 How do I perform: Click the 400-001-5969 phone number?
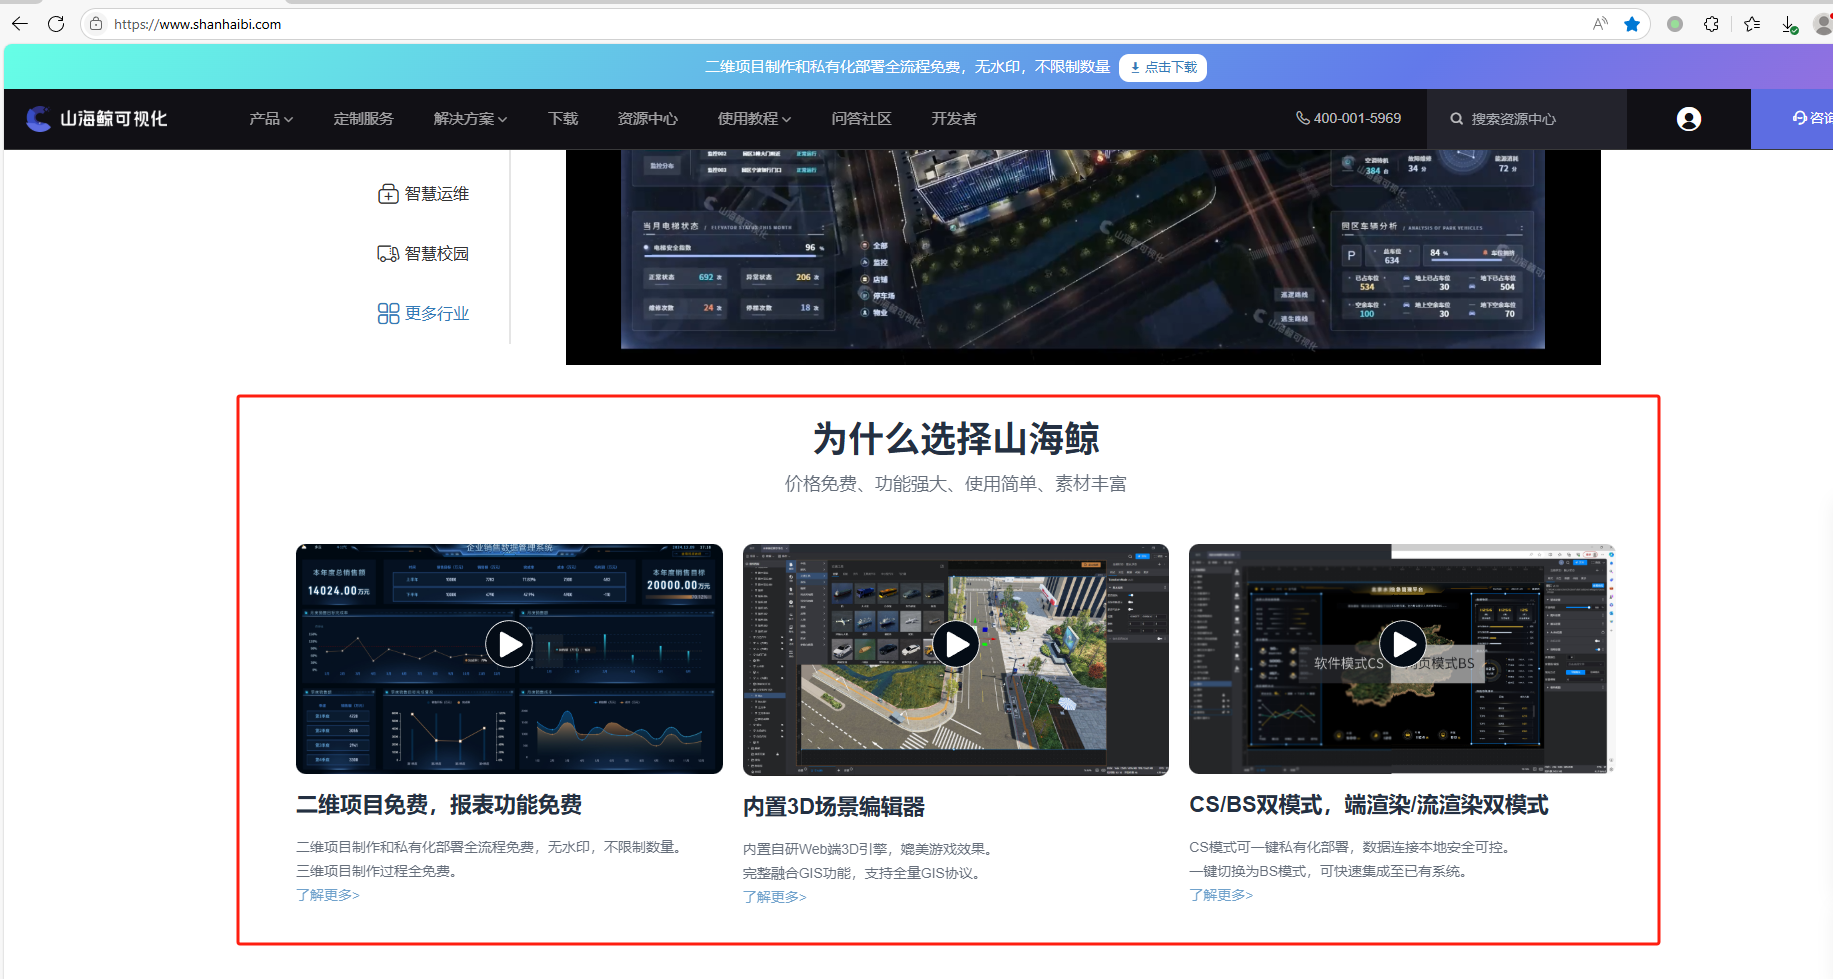coord(1357,118)
